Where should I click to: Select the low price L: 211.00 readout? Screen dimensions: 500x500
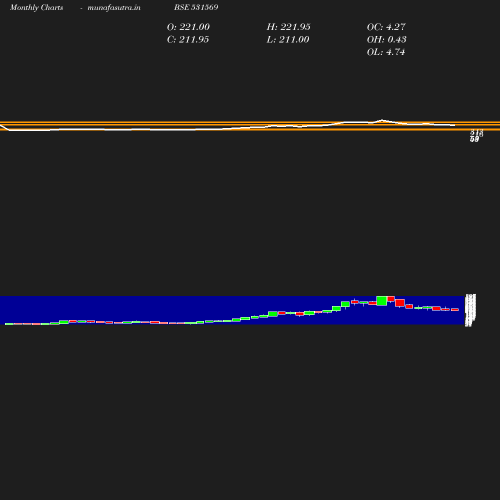pyautogui.click(x=288, y=40)
